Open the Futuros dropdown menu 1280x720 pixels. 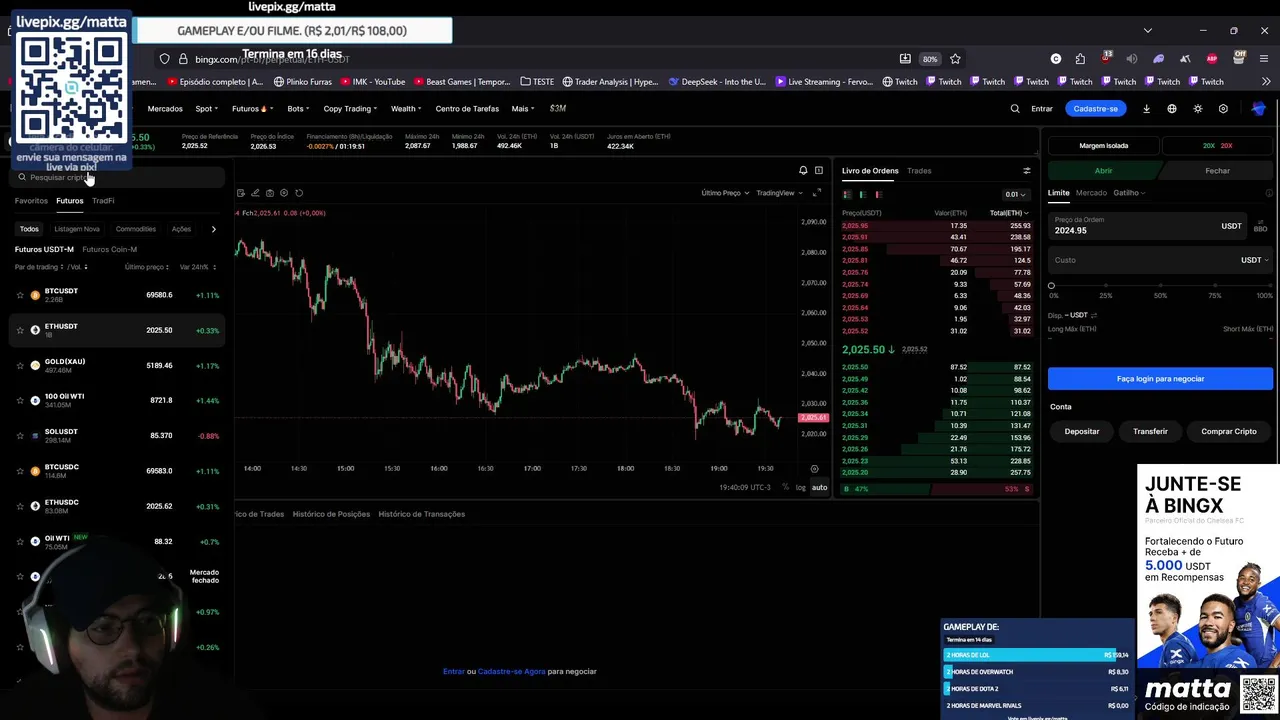(252, 109)
